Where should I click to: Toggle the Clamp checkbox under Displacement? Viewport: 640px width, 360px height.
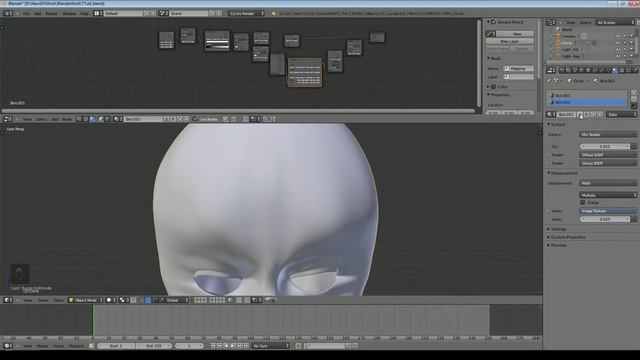(583, 202)
